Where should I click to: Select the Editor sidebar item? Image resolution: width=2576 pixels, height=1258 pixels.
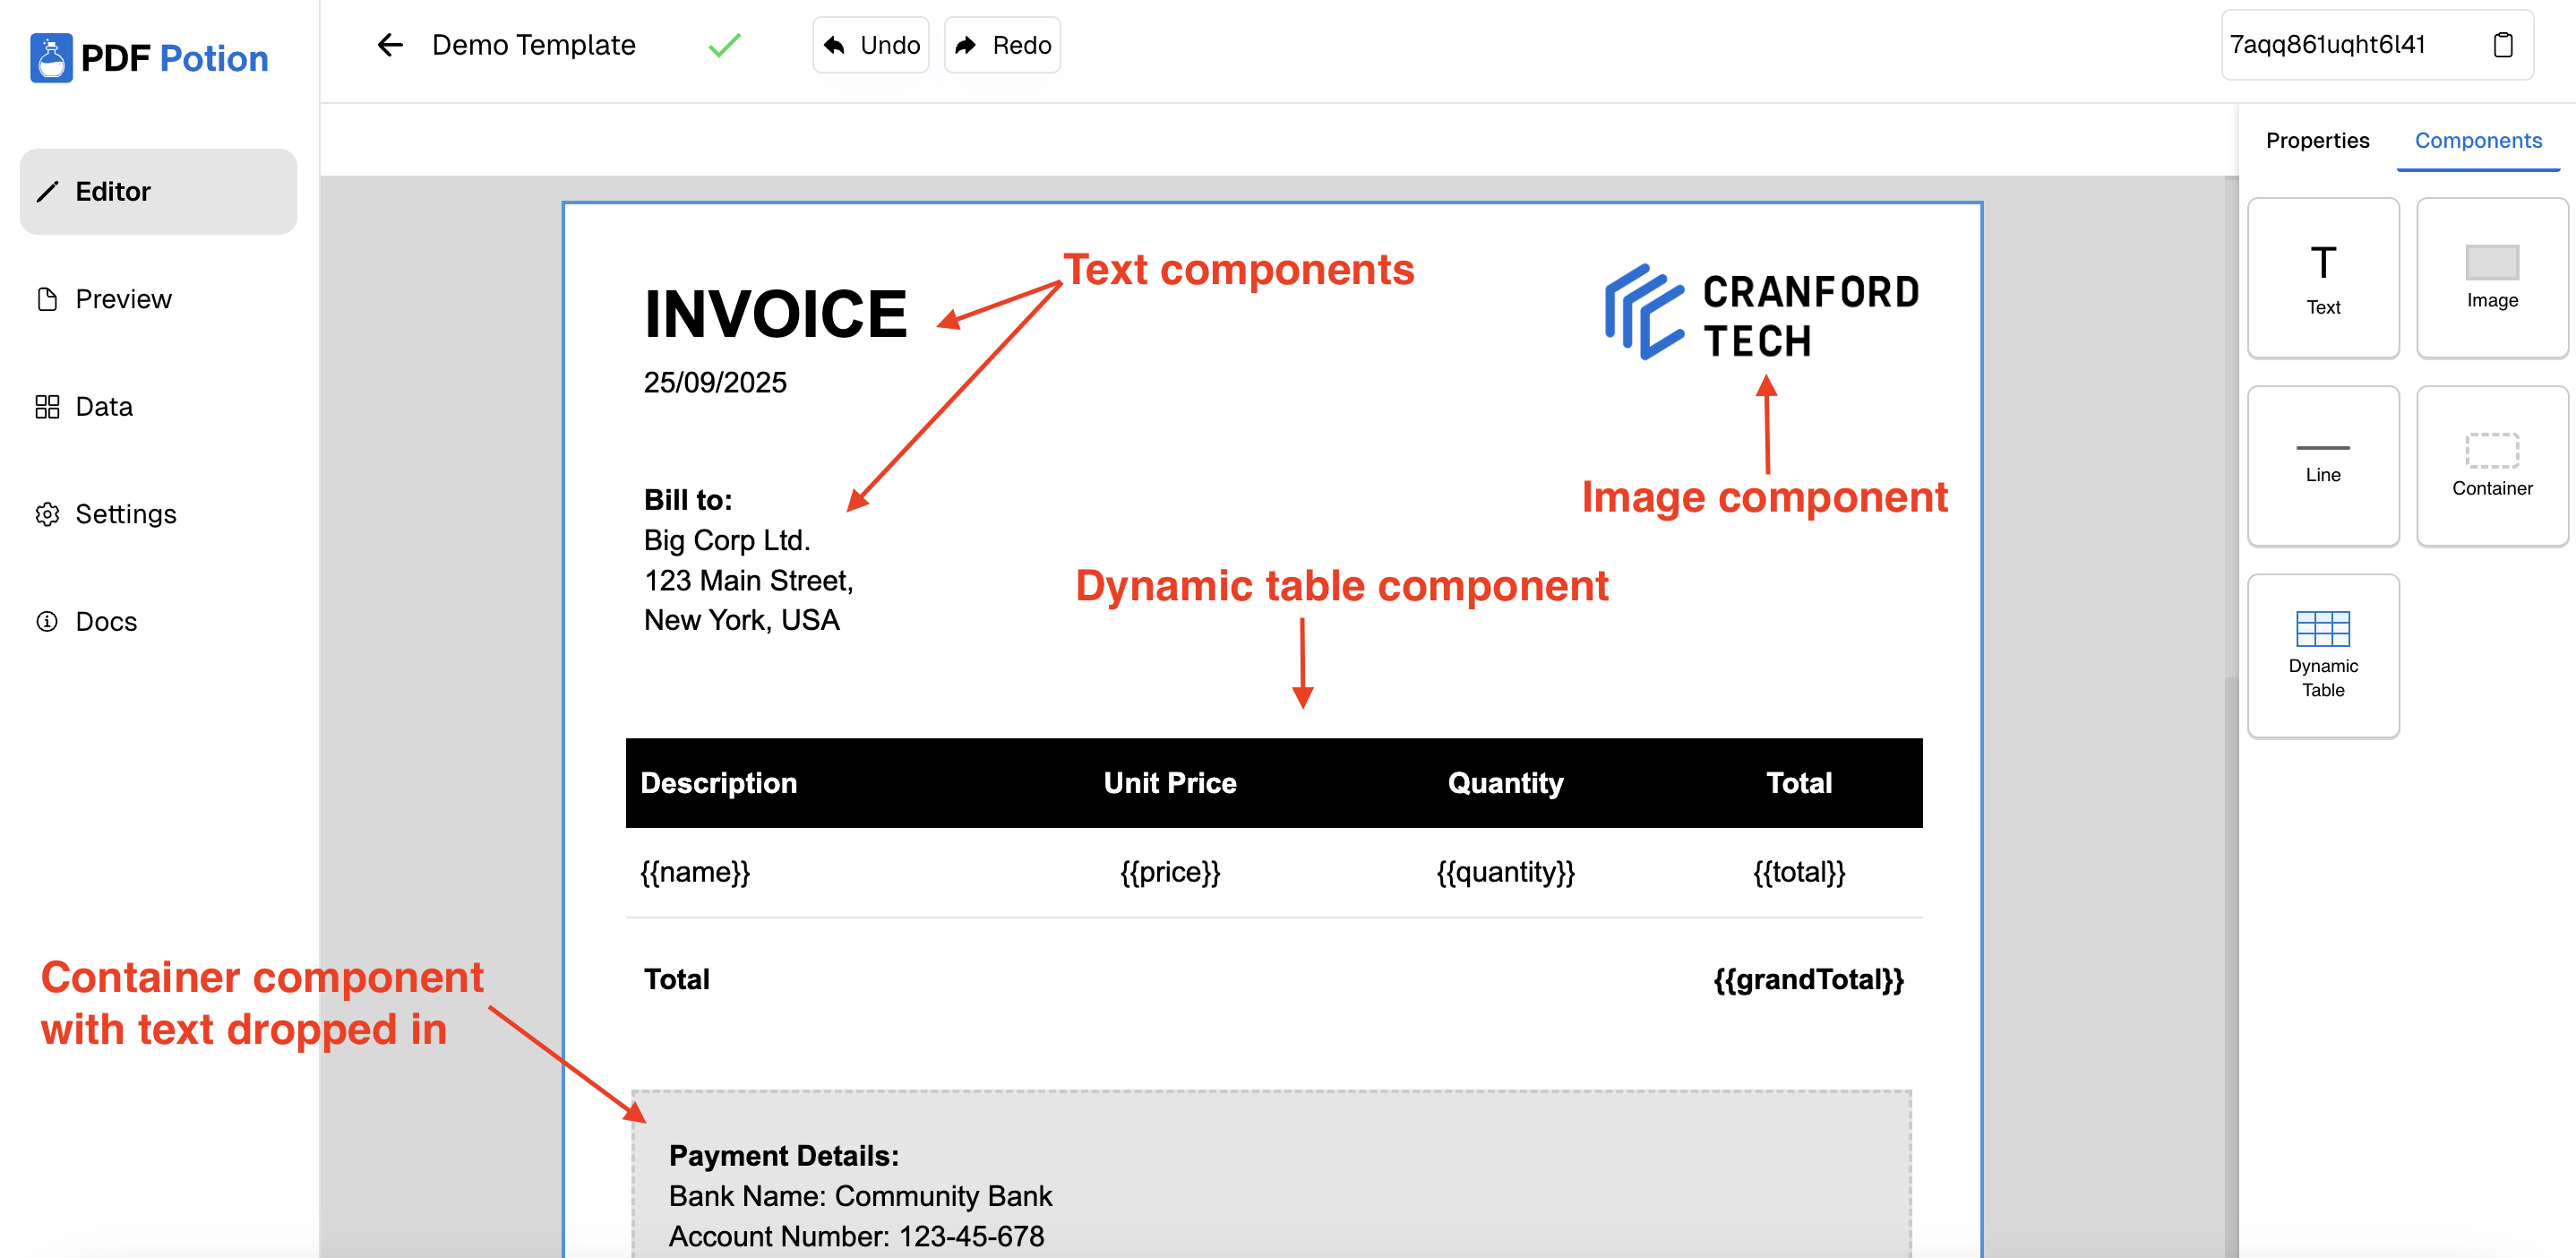(158, 191)
